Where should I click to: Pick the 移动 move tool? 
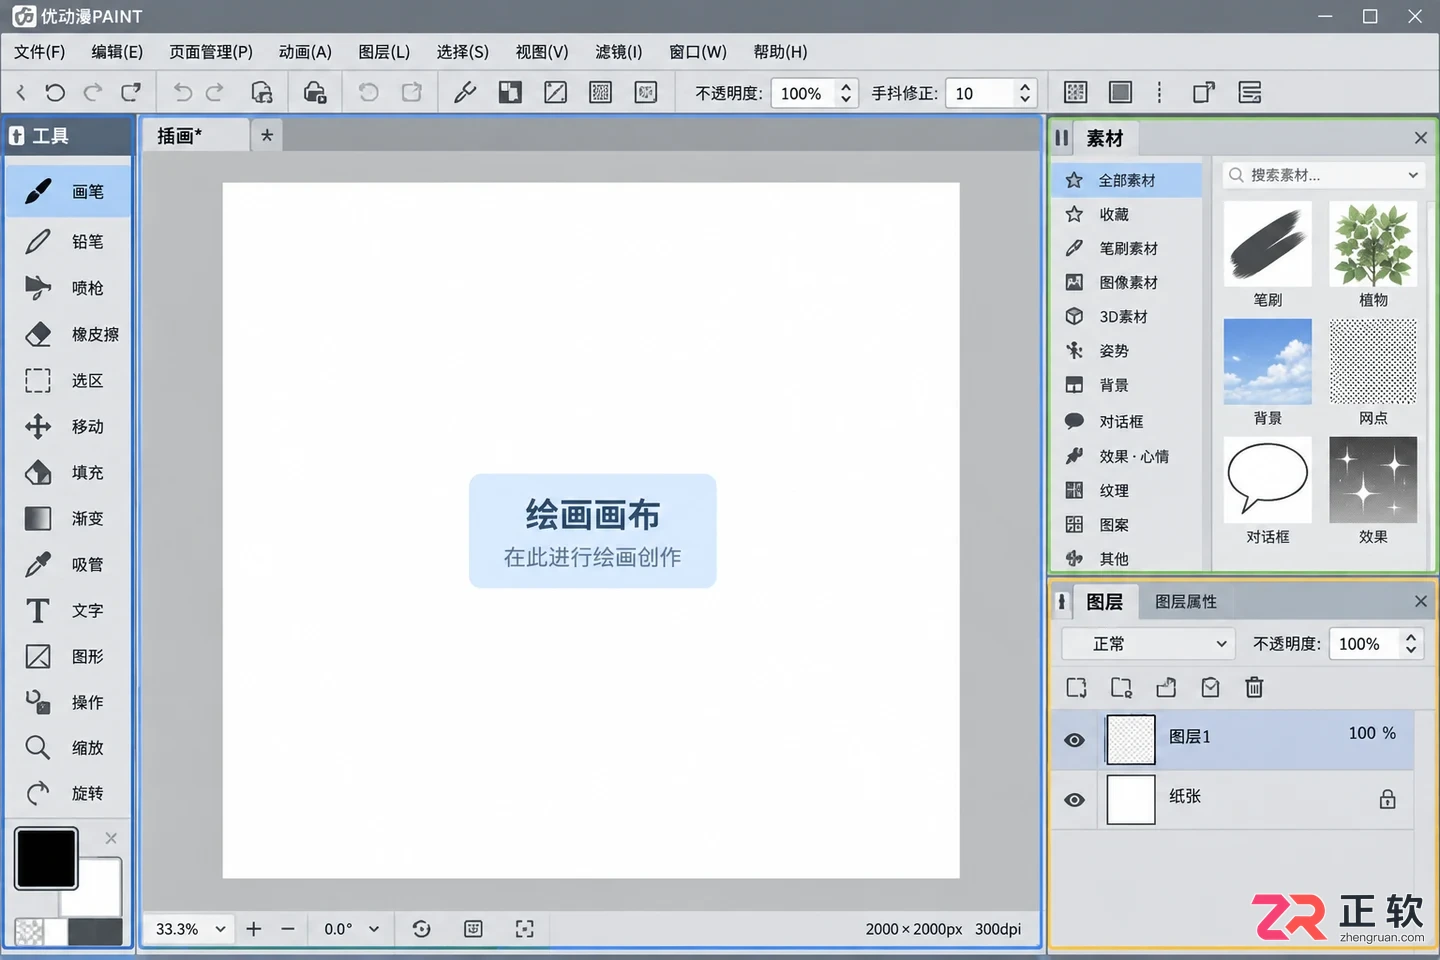click(68, 426)
